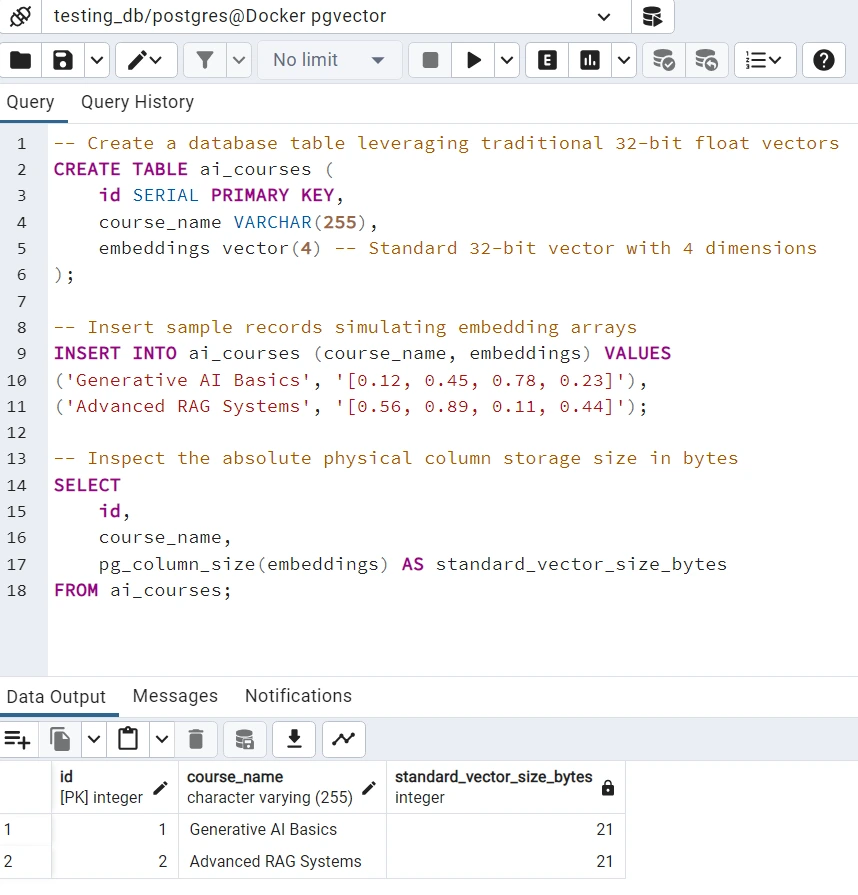
Task: Click line number 7 in the gutter
Action: (x=22, y=301)
